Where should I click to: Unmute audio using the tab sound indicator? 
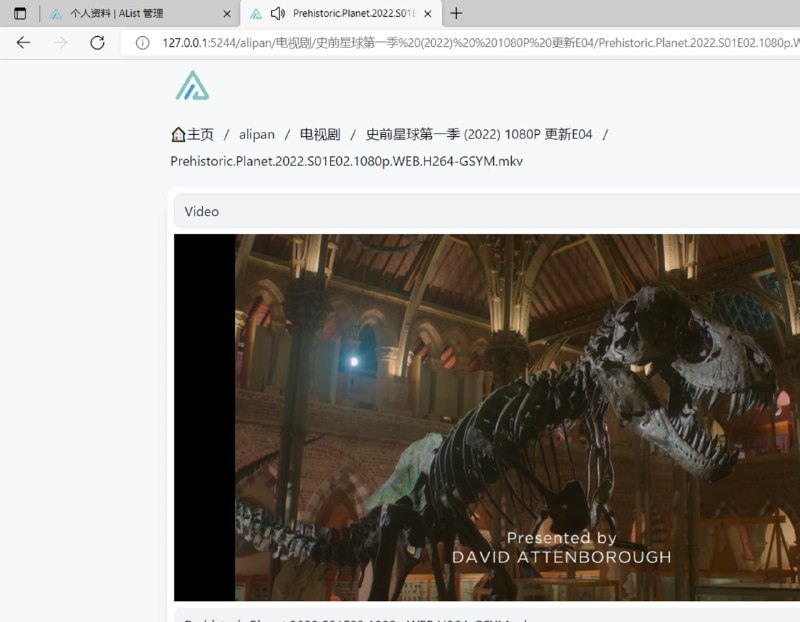click(277, 13)
